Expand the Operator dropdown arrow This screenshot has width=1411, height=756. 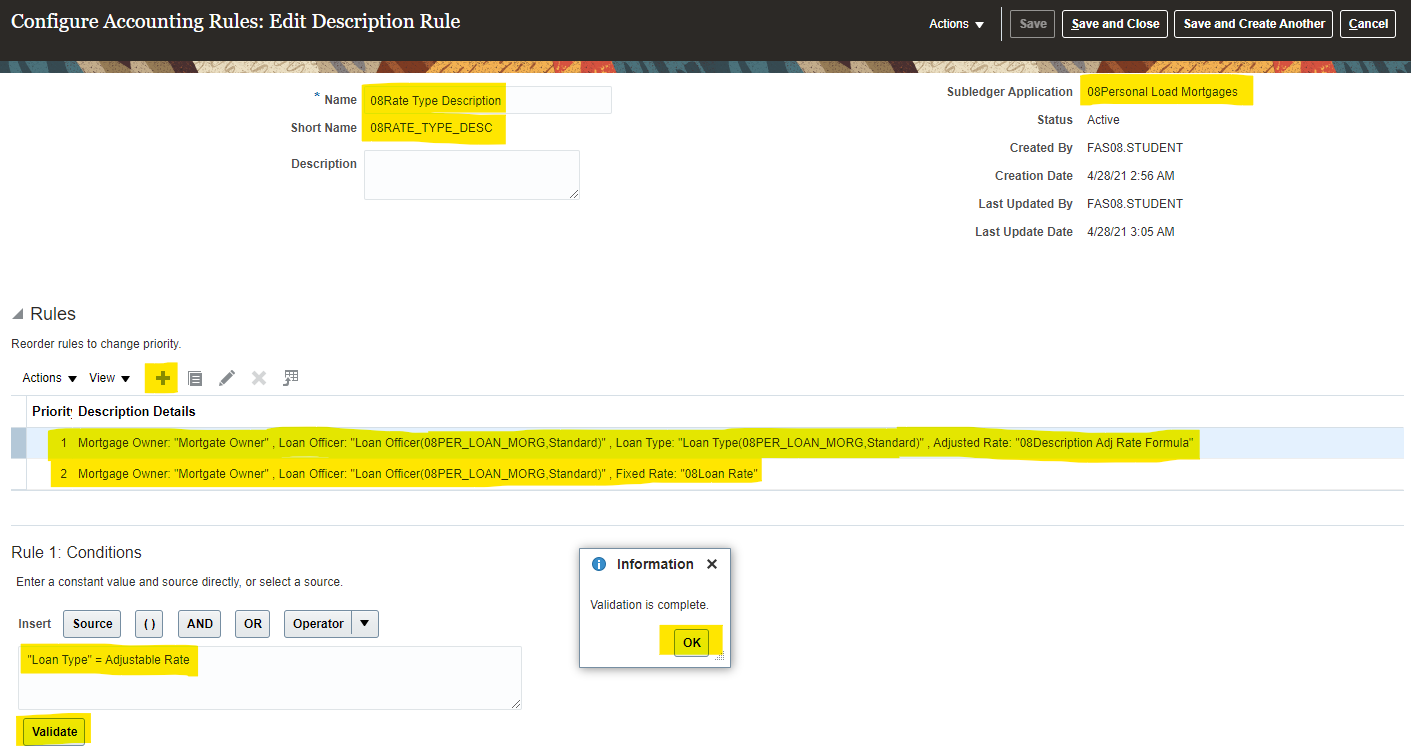pyautogui.click(x=365, y=624)
